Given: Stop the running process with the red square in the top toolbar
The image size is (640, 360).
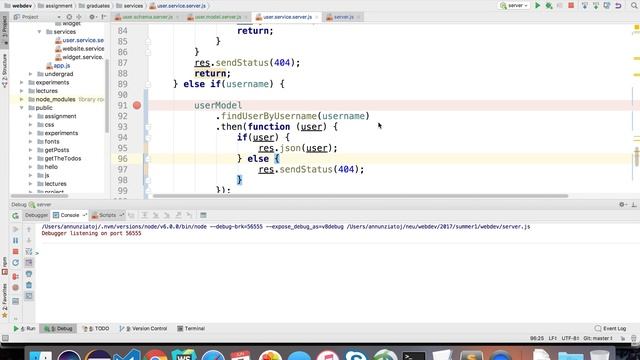Looking at the screenshot, I should coord(571,6).
